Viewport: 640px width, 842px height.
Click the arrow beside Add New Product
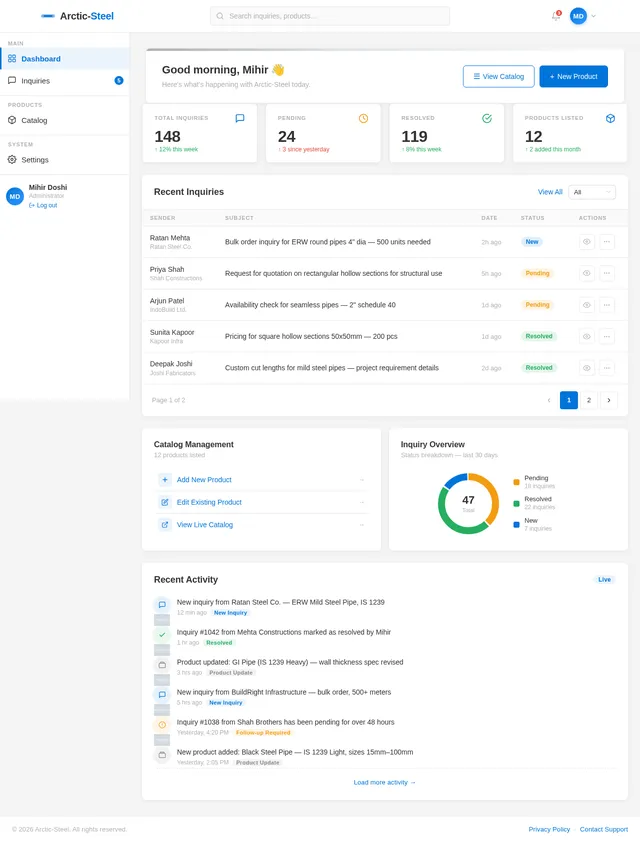tap(362, 480)
